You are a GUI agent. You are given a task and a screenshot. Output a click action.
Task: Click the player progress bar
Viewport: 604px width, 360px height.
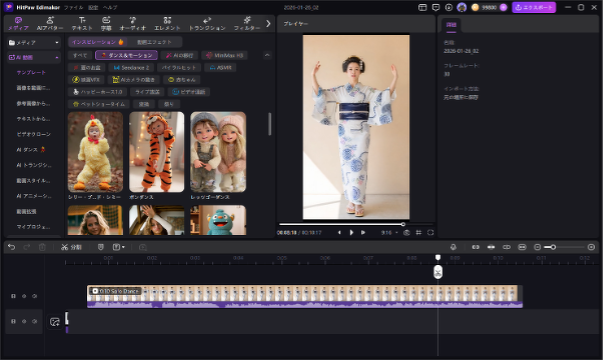point(356,224)
